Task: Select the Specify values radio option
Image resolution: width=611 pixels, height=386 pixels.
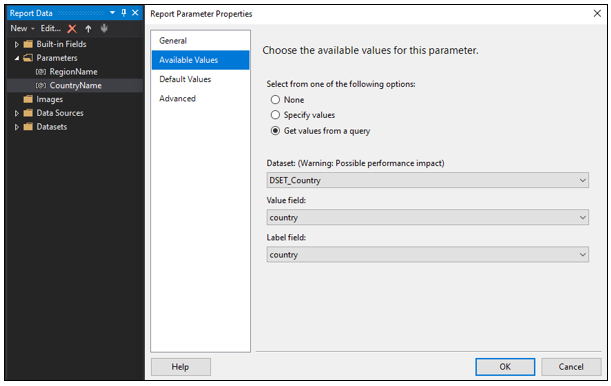Action: 275,115
